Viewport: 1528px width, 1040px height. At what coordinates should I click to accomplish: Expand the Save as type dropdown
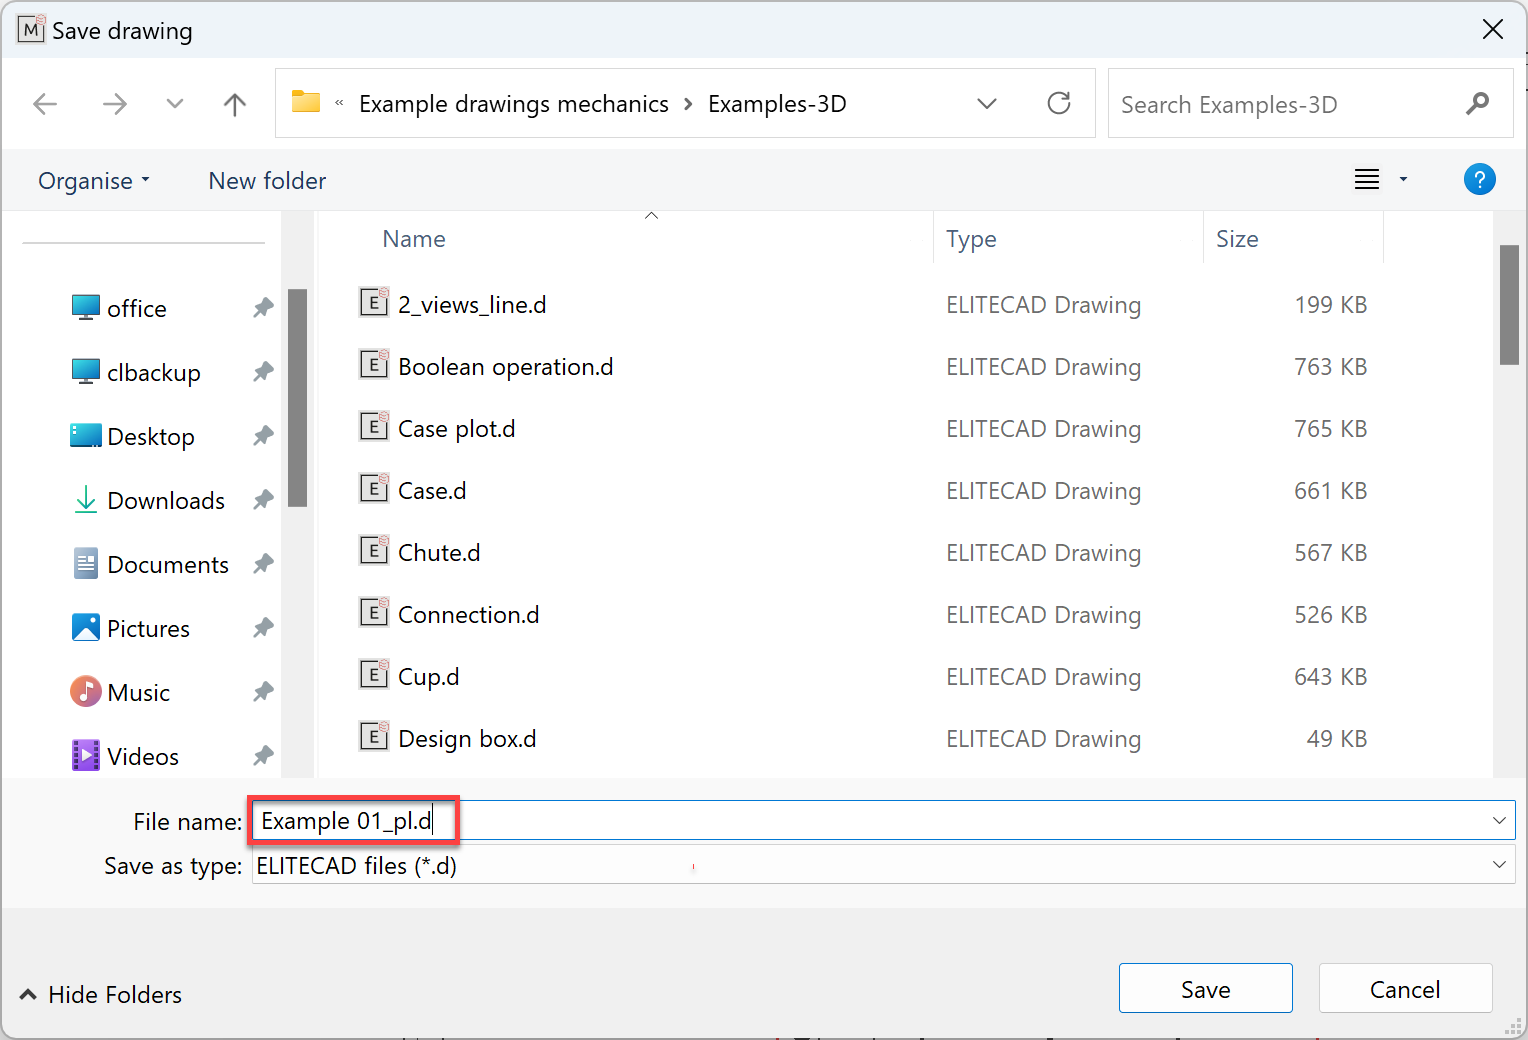[x=1499, y=865]
